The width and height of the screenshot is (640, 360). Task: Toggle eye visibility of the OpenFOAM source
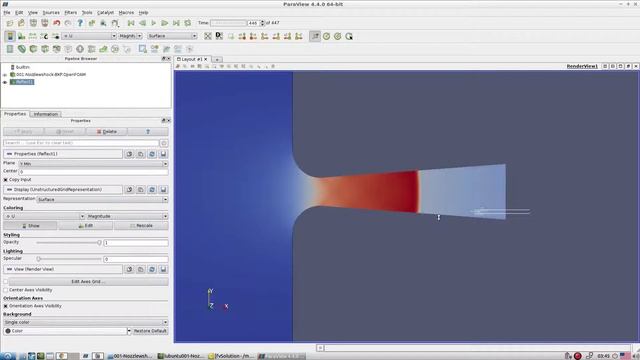point(5,75)
